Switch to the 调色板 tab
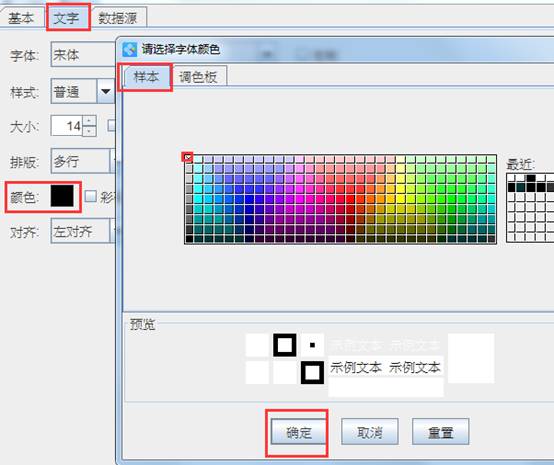The image size is (554, 465). click(x=198, y=77)
